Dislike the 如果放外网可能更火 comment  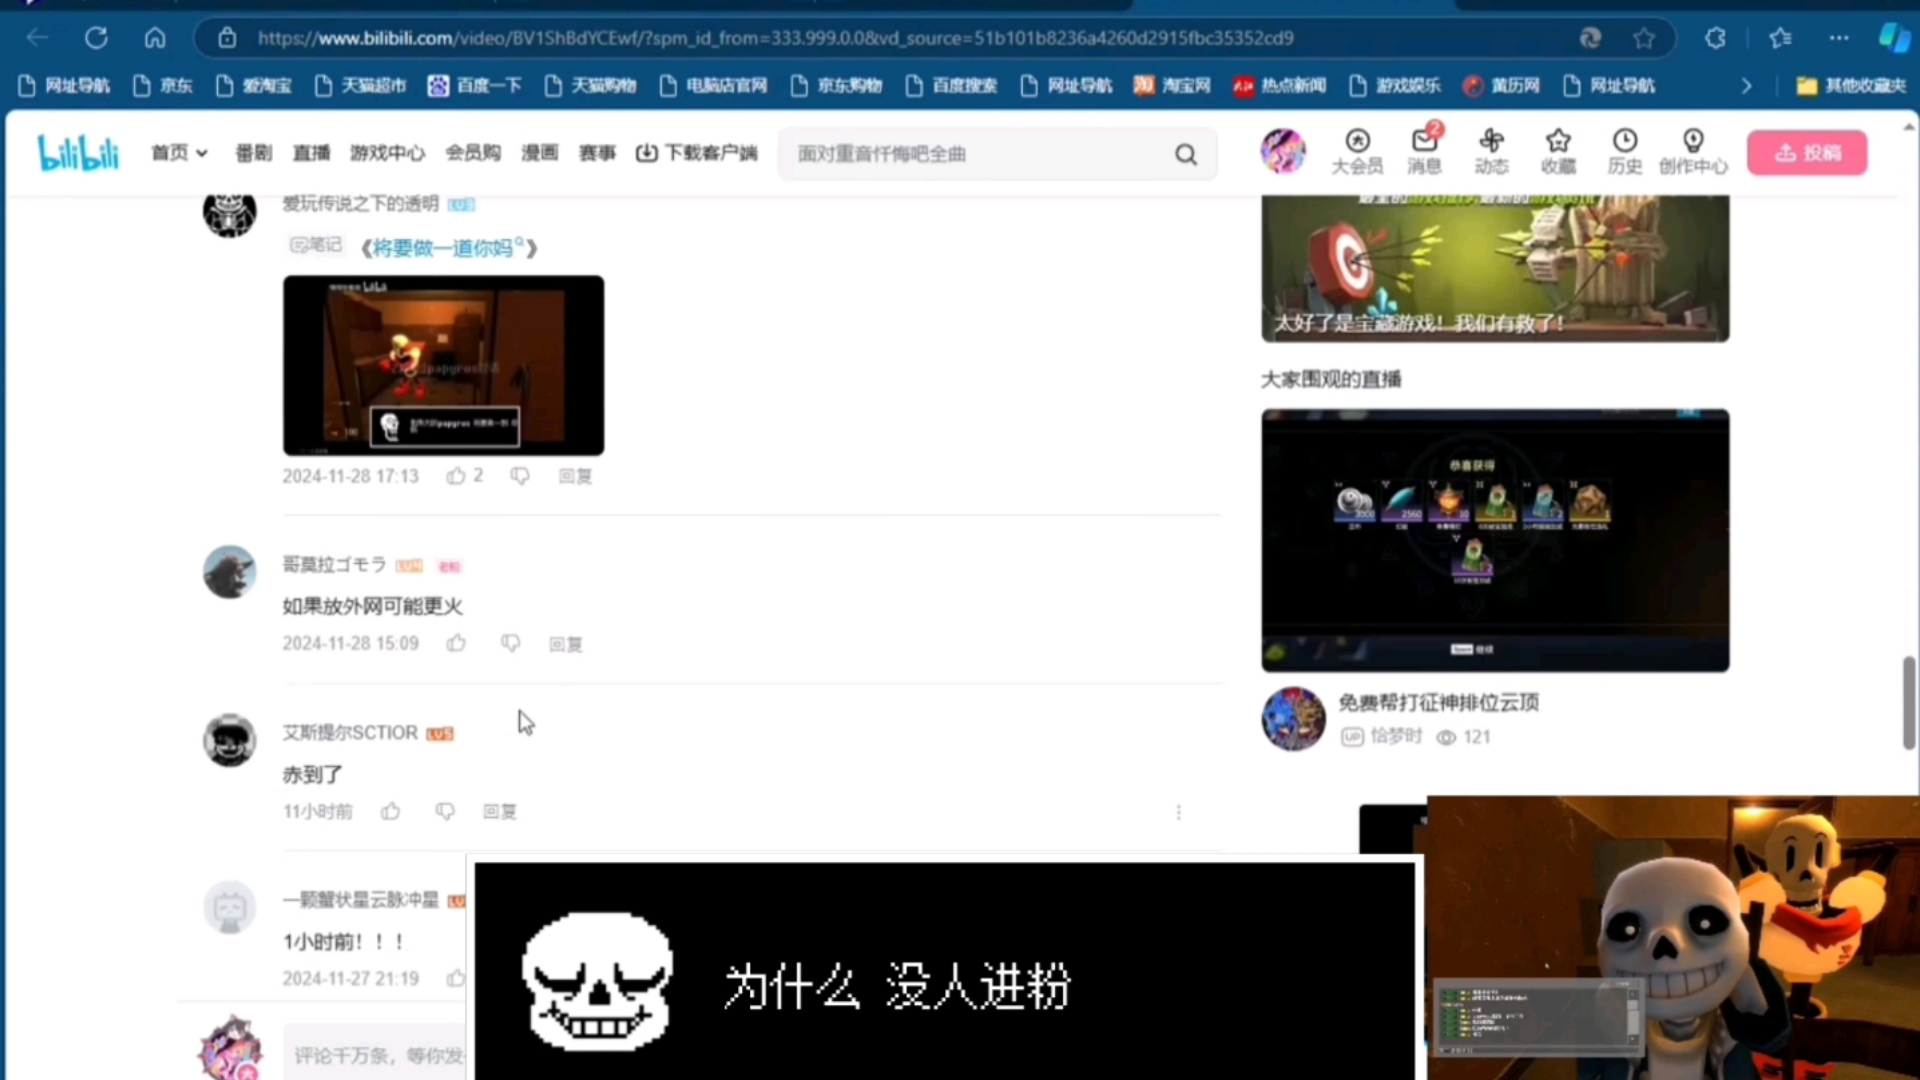(510, 643)
